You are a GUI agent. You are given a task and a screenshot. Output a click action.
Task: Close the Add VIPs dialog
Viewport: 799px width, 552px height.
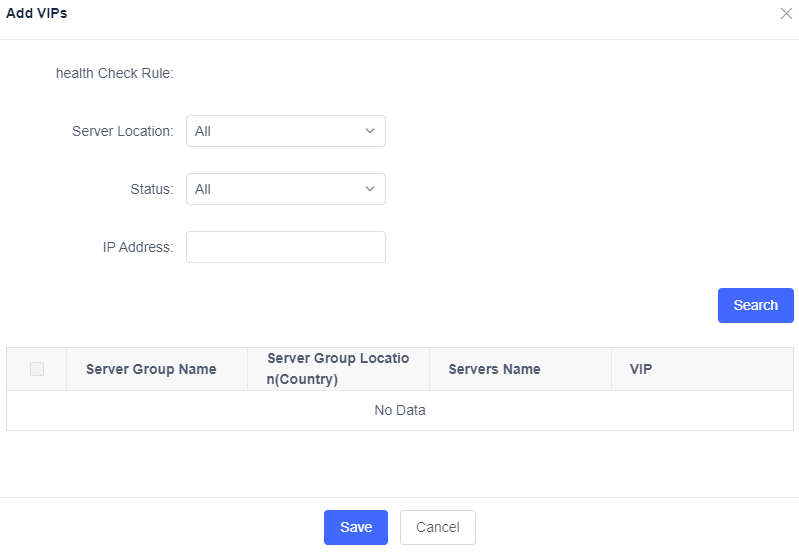[x=786, y=14]
